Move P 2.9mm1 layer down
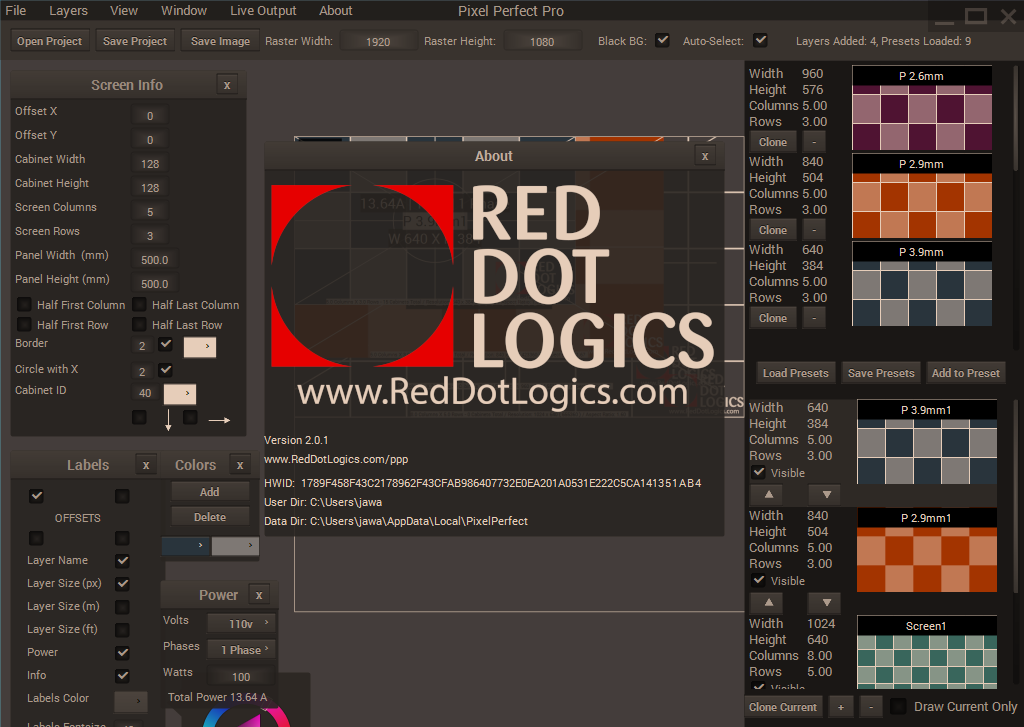 827,602
